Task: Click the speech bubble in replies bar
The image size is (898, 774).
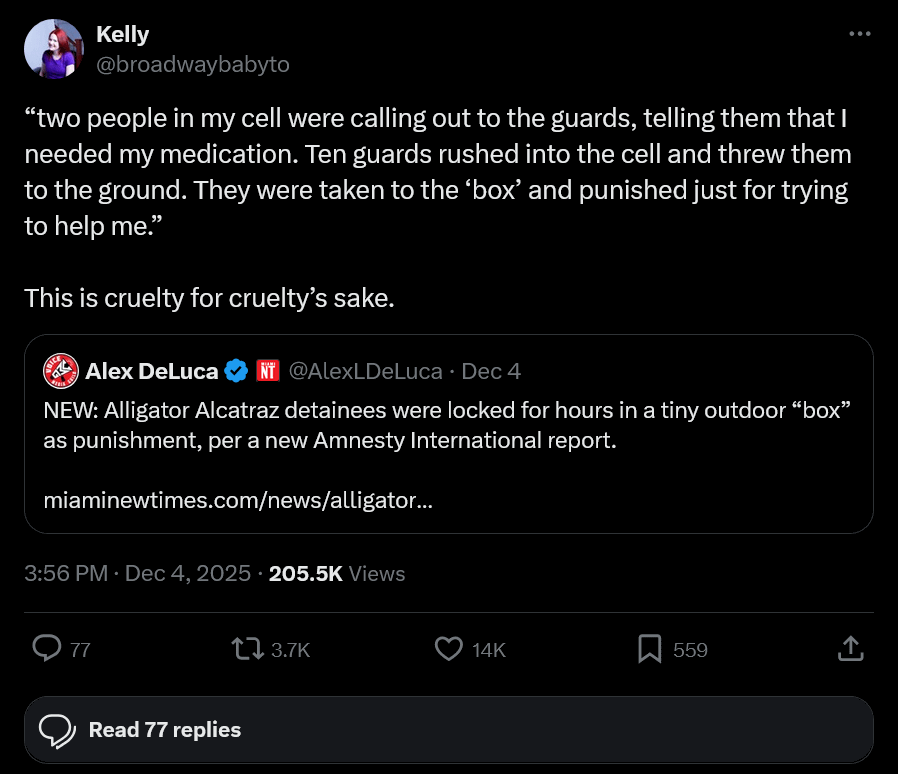Action: click(x=58, y=730)
